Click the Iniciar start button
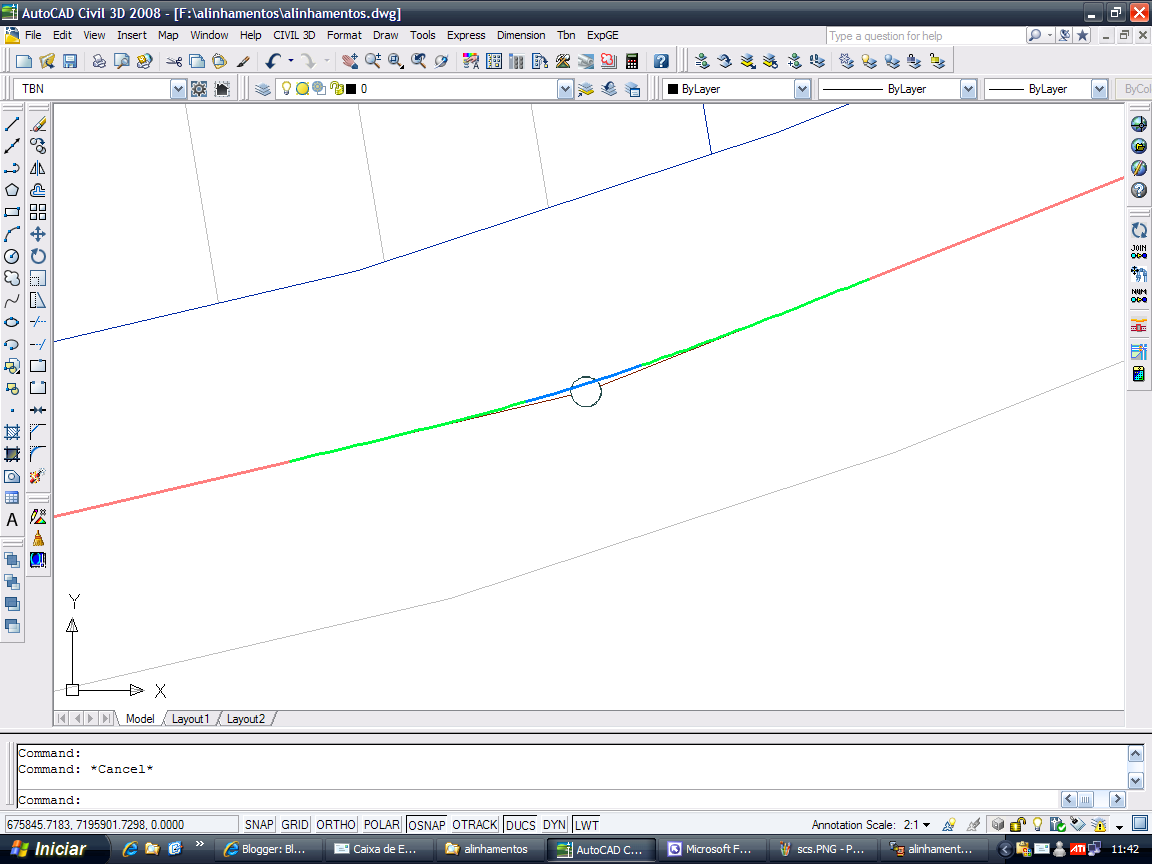1152x864 pixels. [x=53, y=849]
